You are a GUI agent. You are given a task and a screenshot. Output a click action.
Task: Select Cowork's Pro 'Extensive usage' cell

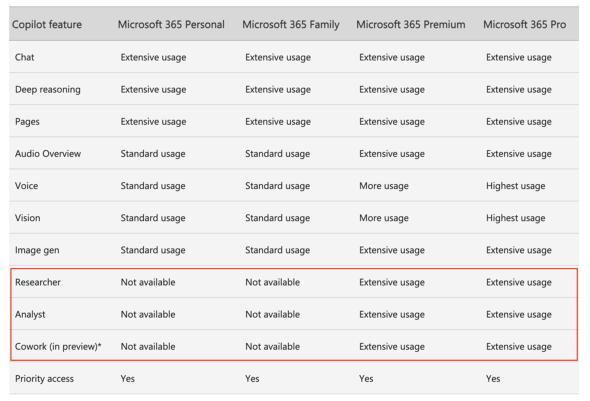[x=519, y=346]
